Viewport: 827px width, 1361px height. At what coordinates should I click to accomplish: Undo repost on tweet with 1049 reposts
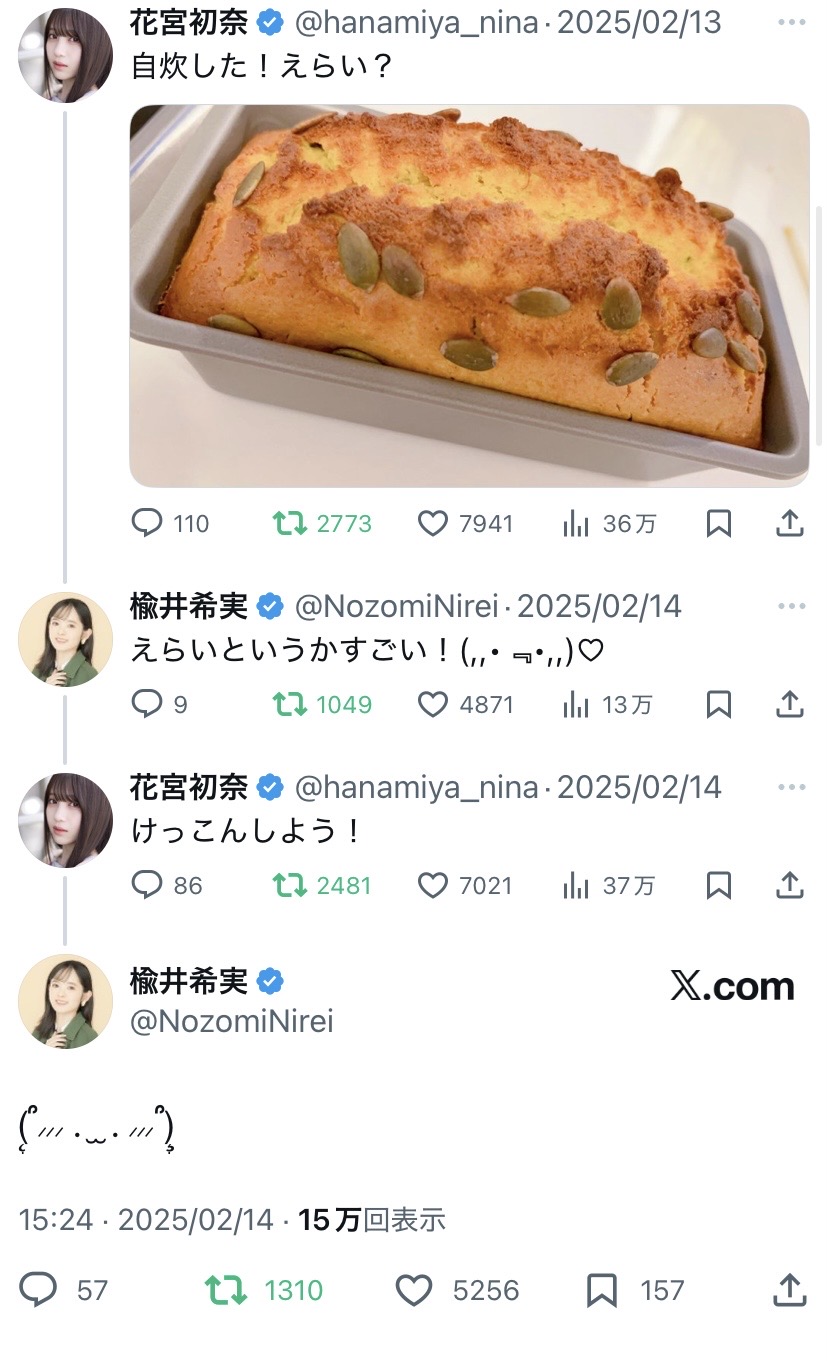(290, 705)
